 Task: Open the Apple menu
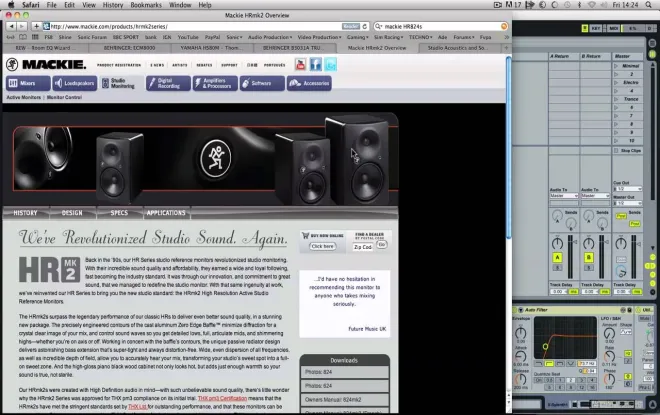tap(11, 5)
